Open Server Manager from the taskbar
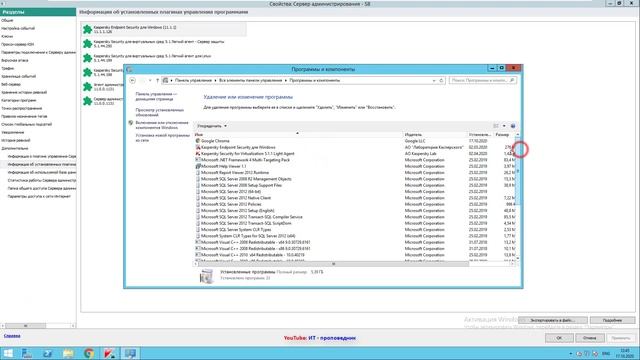Image resolution: width=640 pixels, height=360 pixels. (x=27, y=353)
